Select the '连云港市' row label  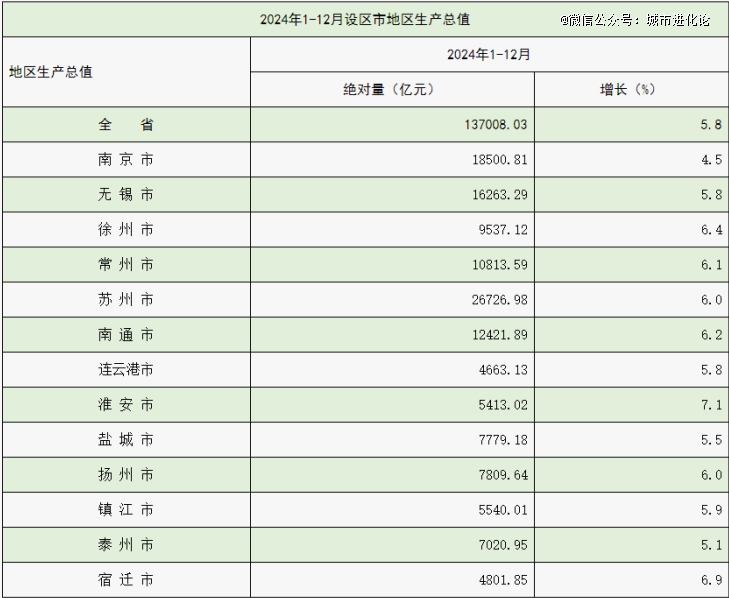[126, 369]
